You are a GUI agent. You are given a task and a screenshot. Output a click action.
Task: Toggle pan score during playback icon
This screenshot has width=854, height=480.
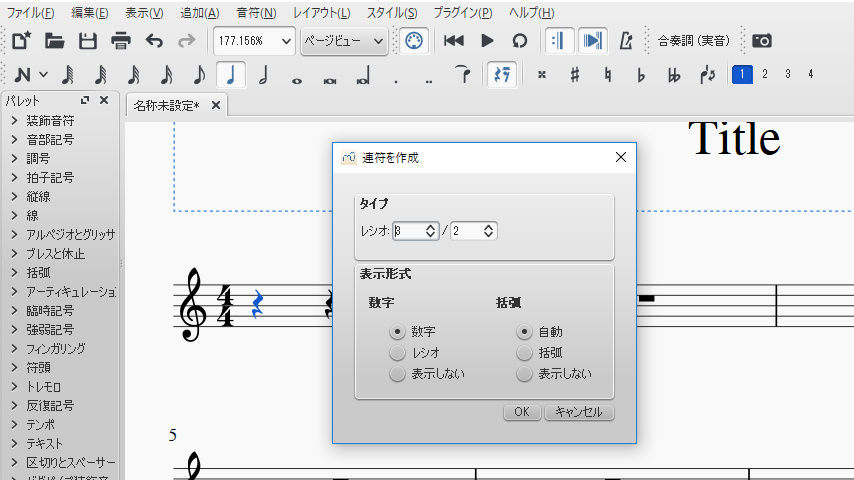pos(593,41)
